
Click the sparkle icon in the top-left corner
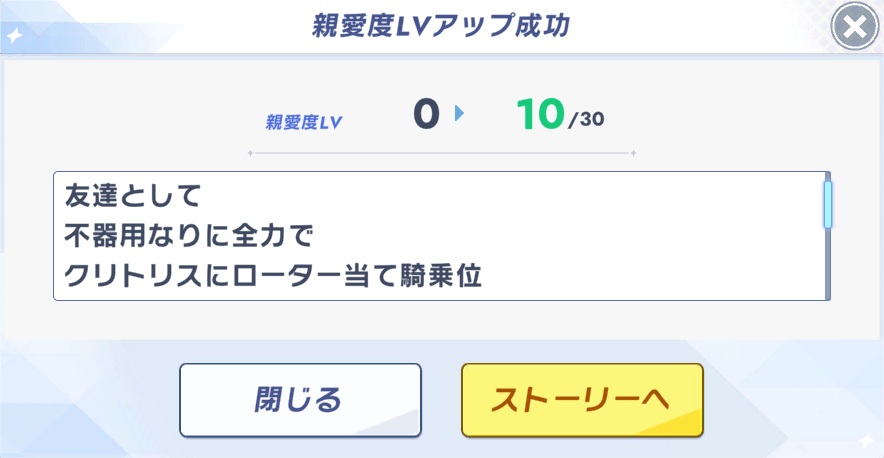pos(16,34)
